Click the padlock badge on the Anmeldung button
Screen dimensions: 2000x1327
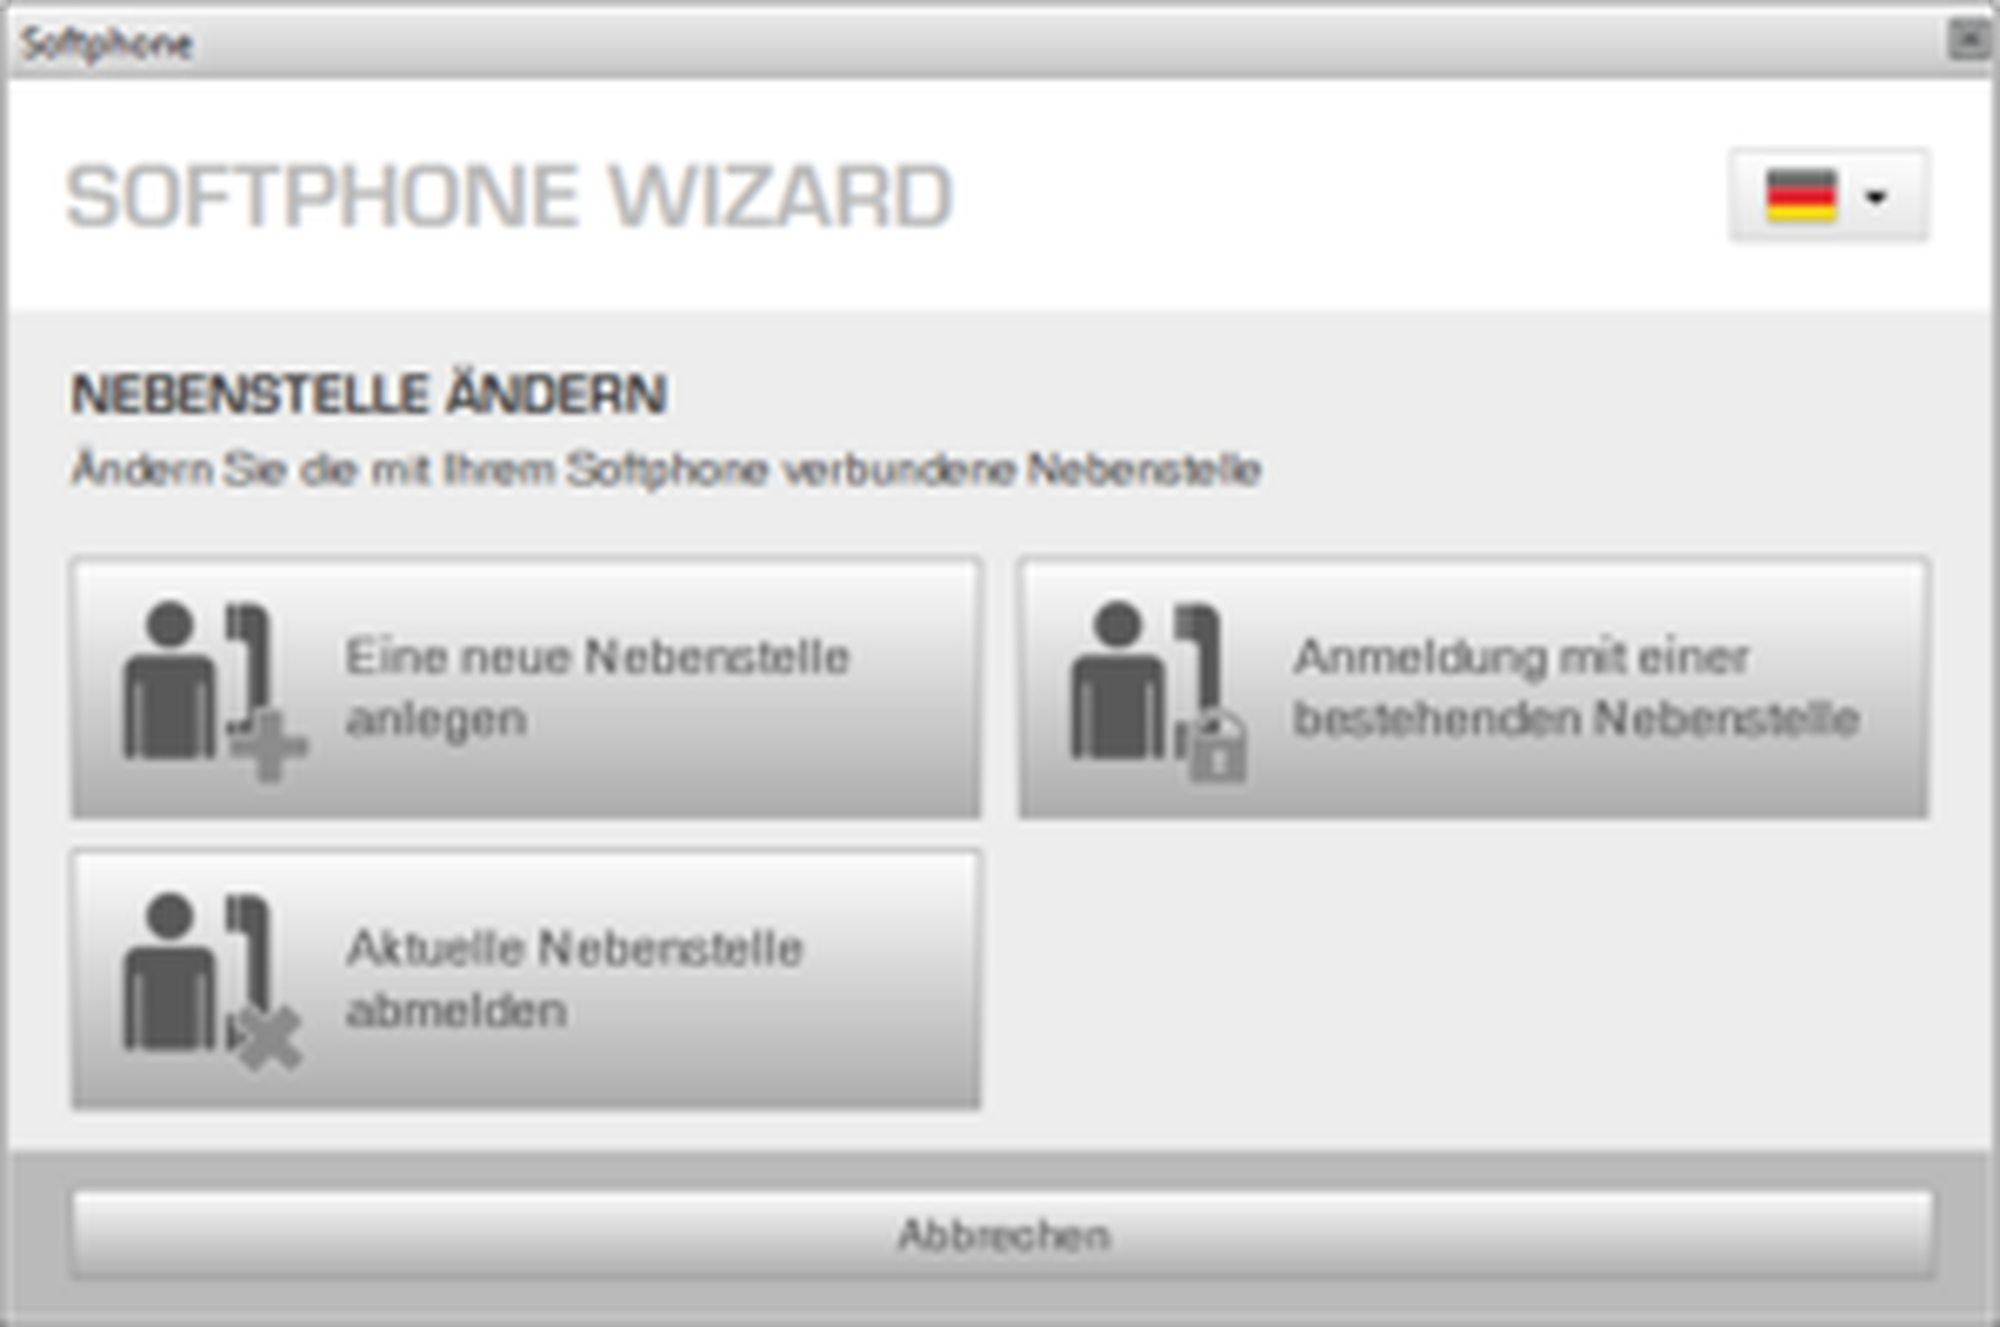pos(1213,746)
